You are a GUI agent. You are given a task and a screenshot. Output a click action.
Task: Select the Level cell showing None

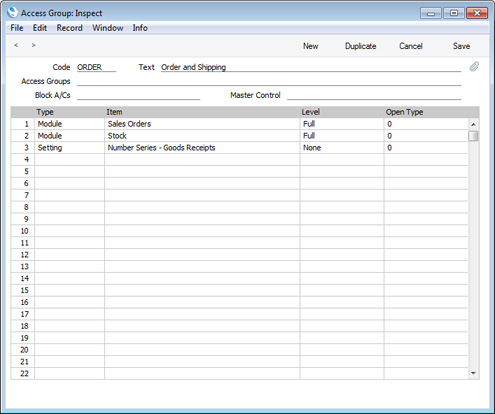(342, 148)
